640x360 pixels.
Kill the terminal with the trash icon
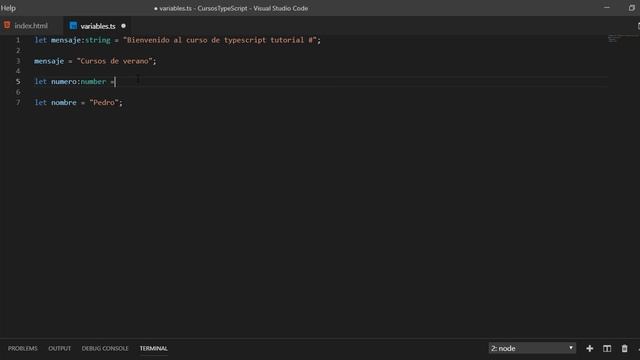[x=624, y=348]
